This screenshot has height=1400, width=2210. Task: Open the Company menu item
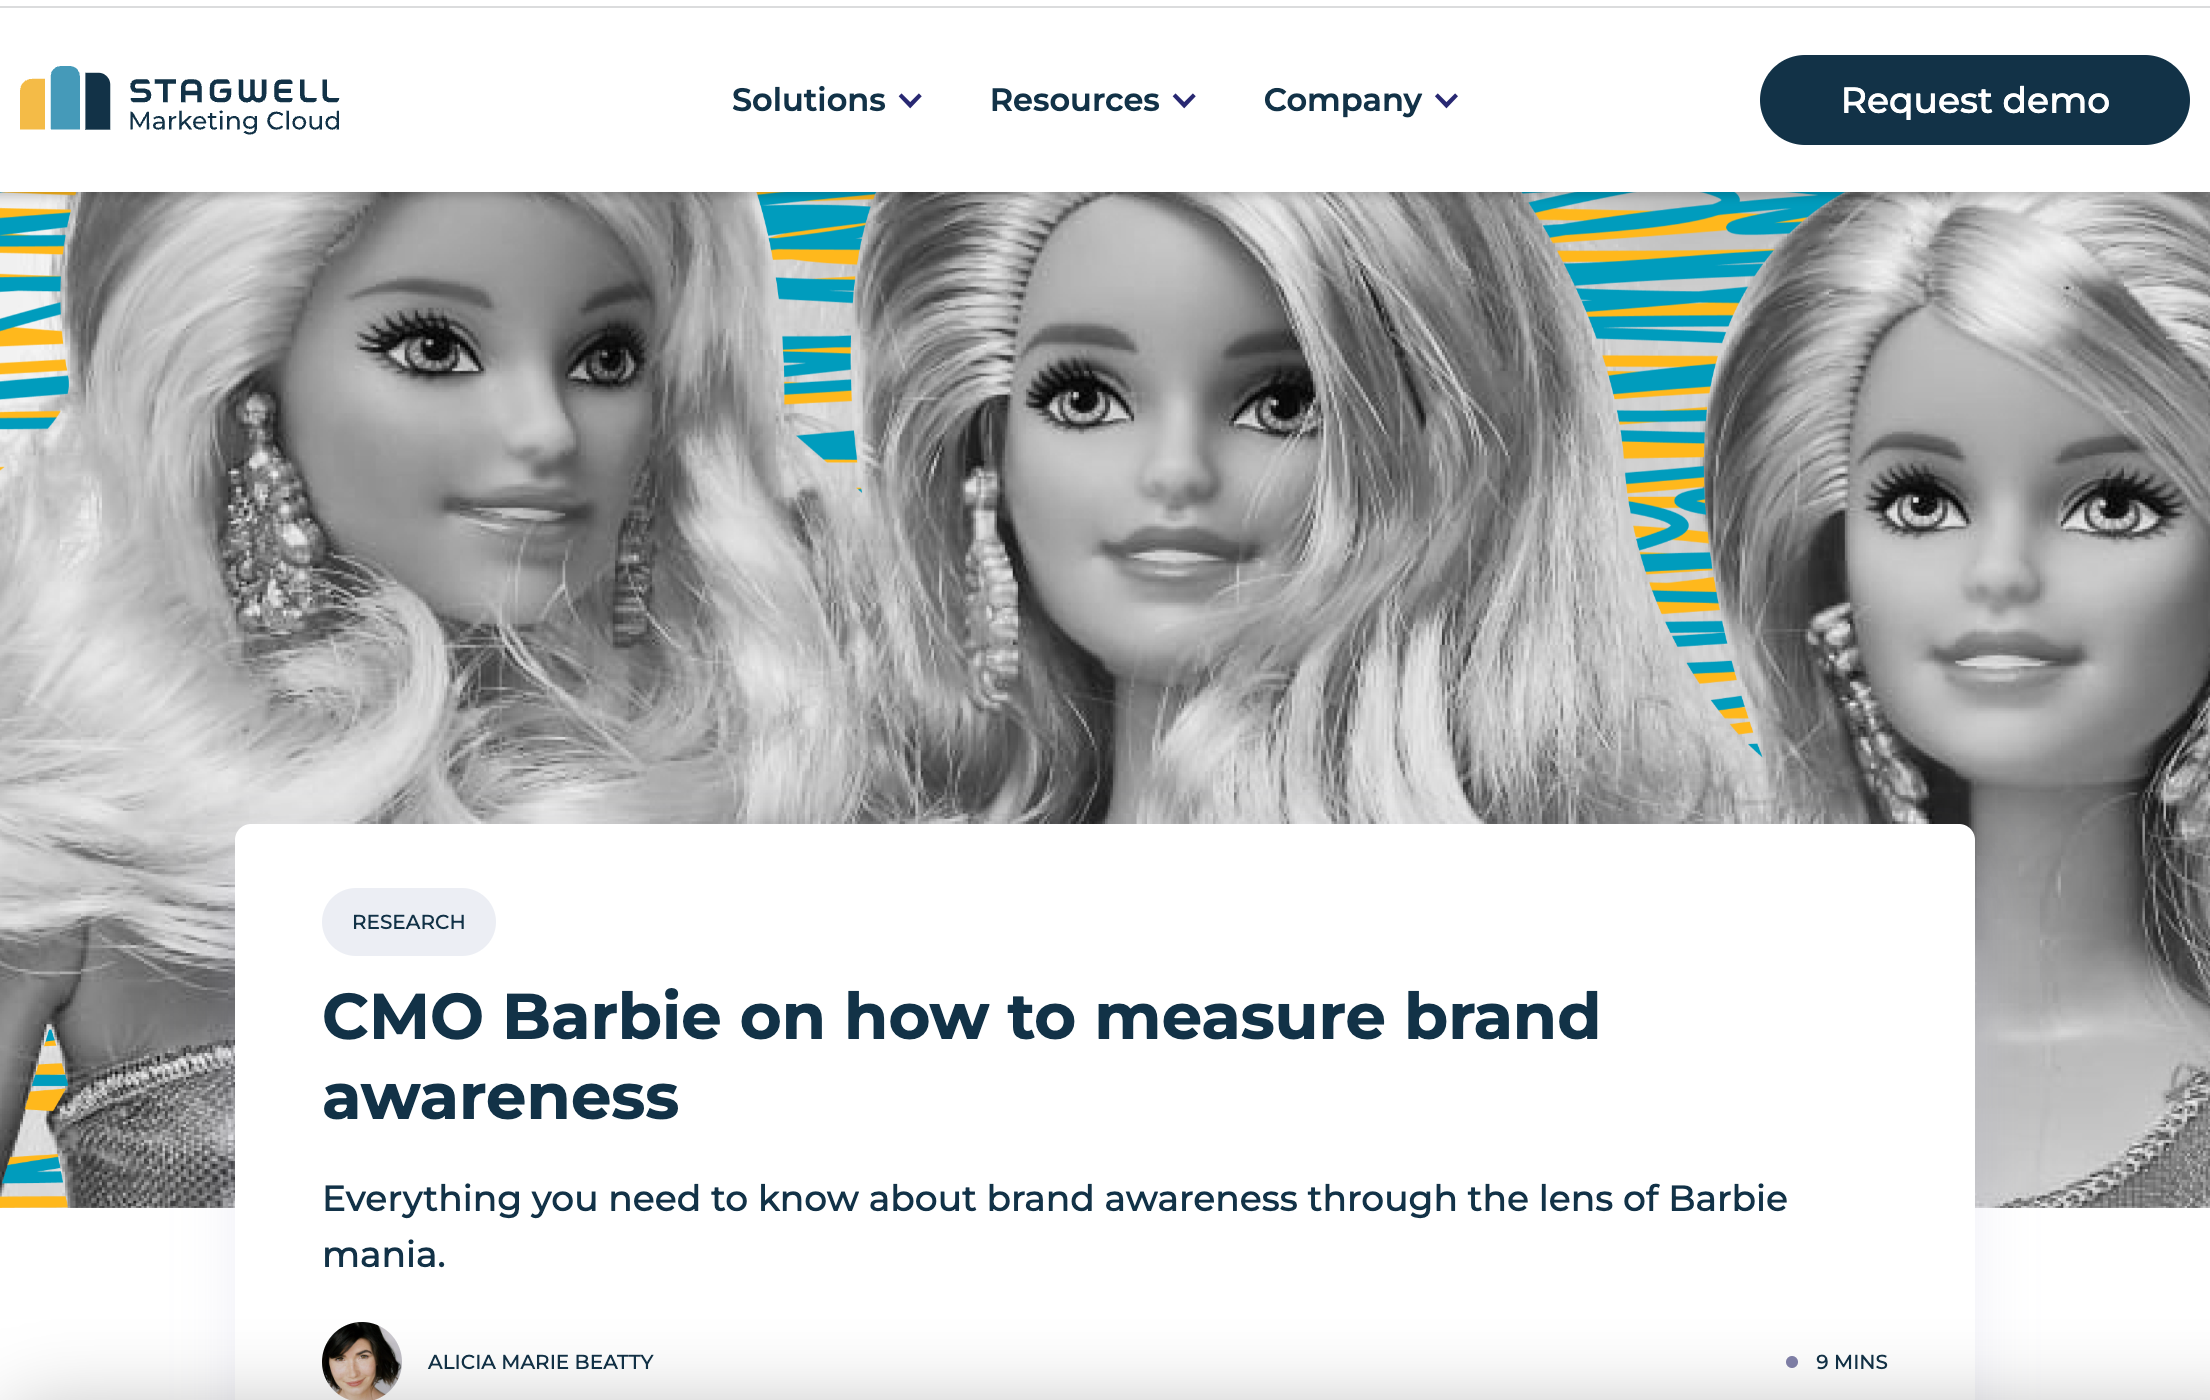pyautogui.click(x=1342, y=100)
